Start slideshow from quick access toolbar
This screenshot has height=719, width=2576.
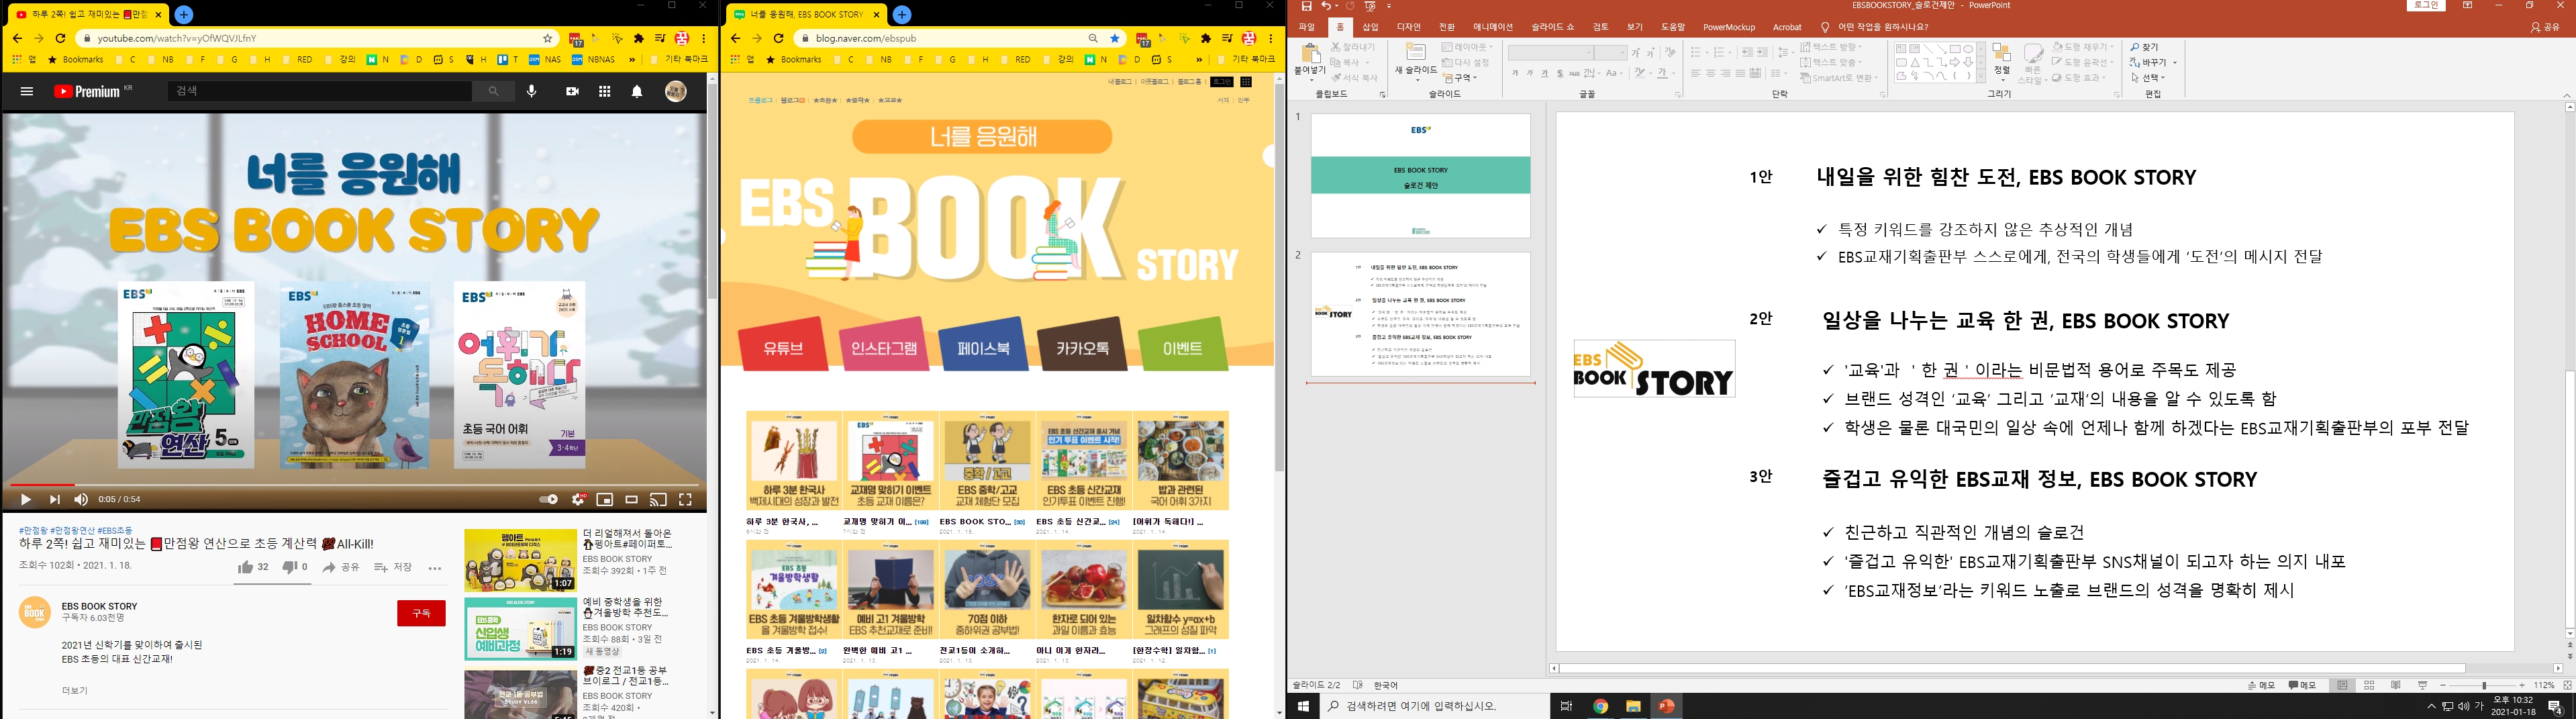click(x=1371, y=6)
